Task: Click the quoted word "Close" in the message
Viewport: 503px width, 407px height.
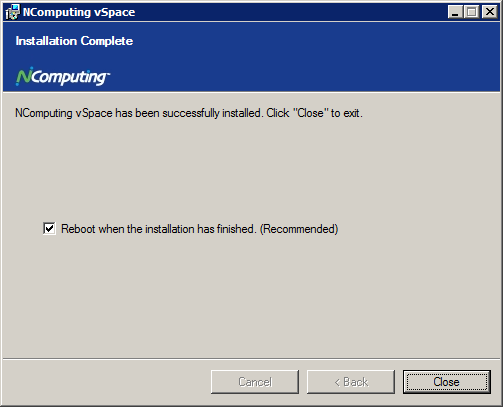Action: click(310, 113)
